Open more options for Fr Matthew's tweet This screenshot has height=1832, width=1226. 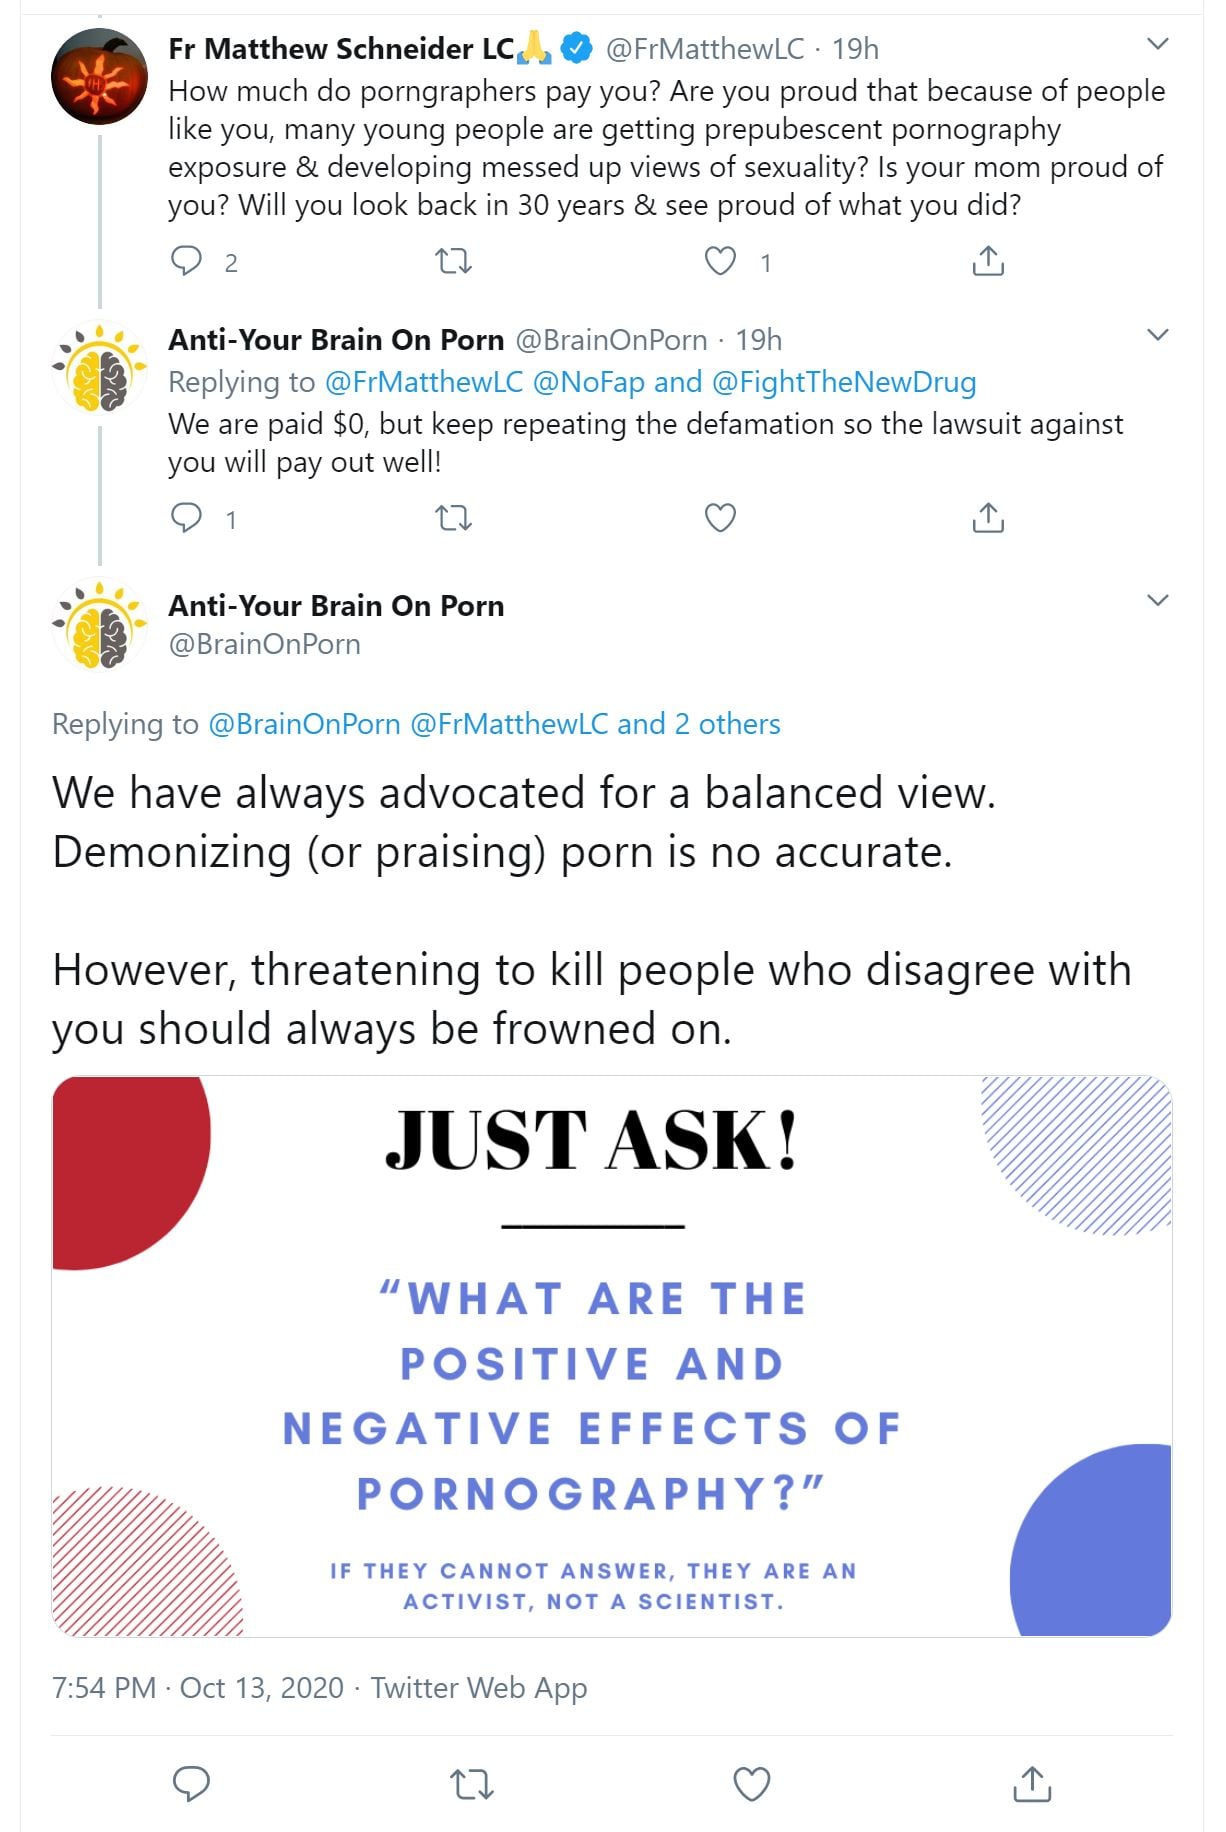1158,44
